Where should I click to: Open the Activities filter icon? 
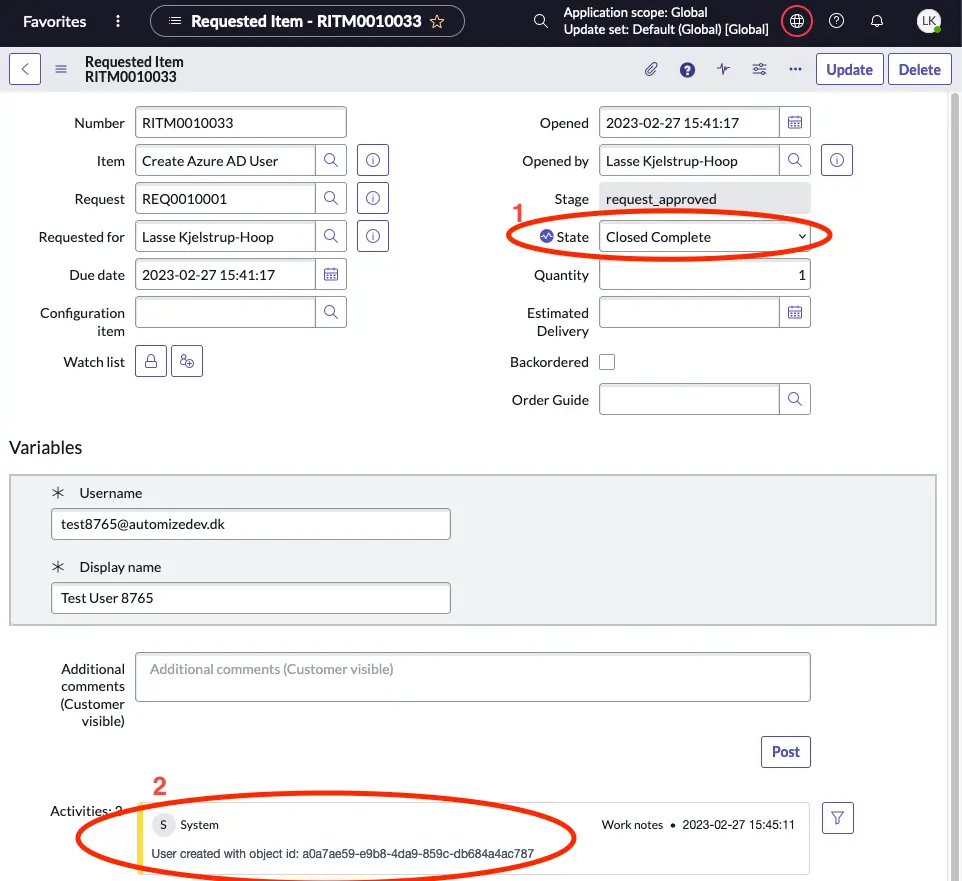coord(837,817)
